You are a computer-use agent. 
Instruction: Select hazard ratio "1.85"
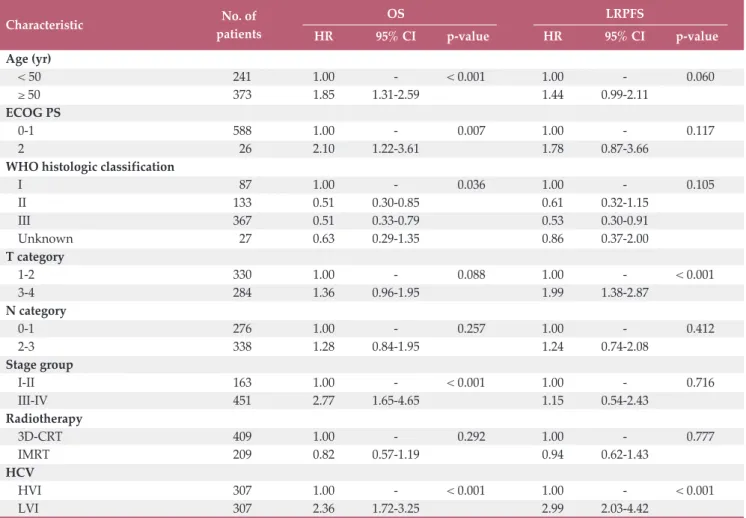pos(324,95)
